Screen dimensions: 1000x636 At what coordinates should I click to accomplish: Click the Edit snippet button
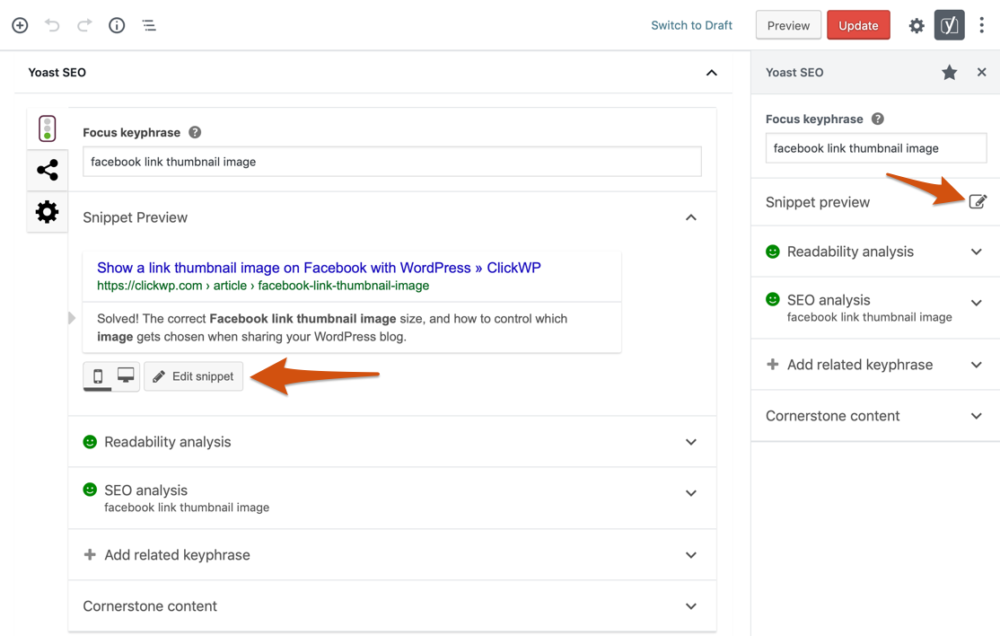pos(193,376)
